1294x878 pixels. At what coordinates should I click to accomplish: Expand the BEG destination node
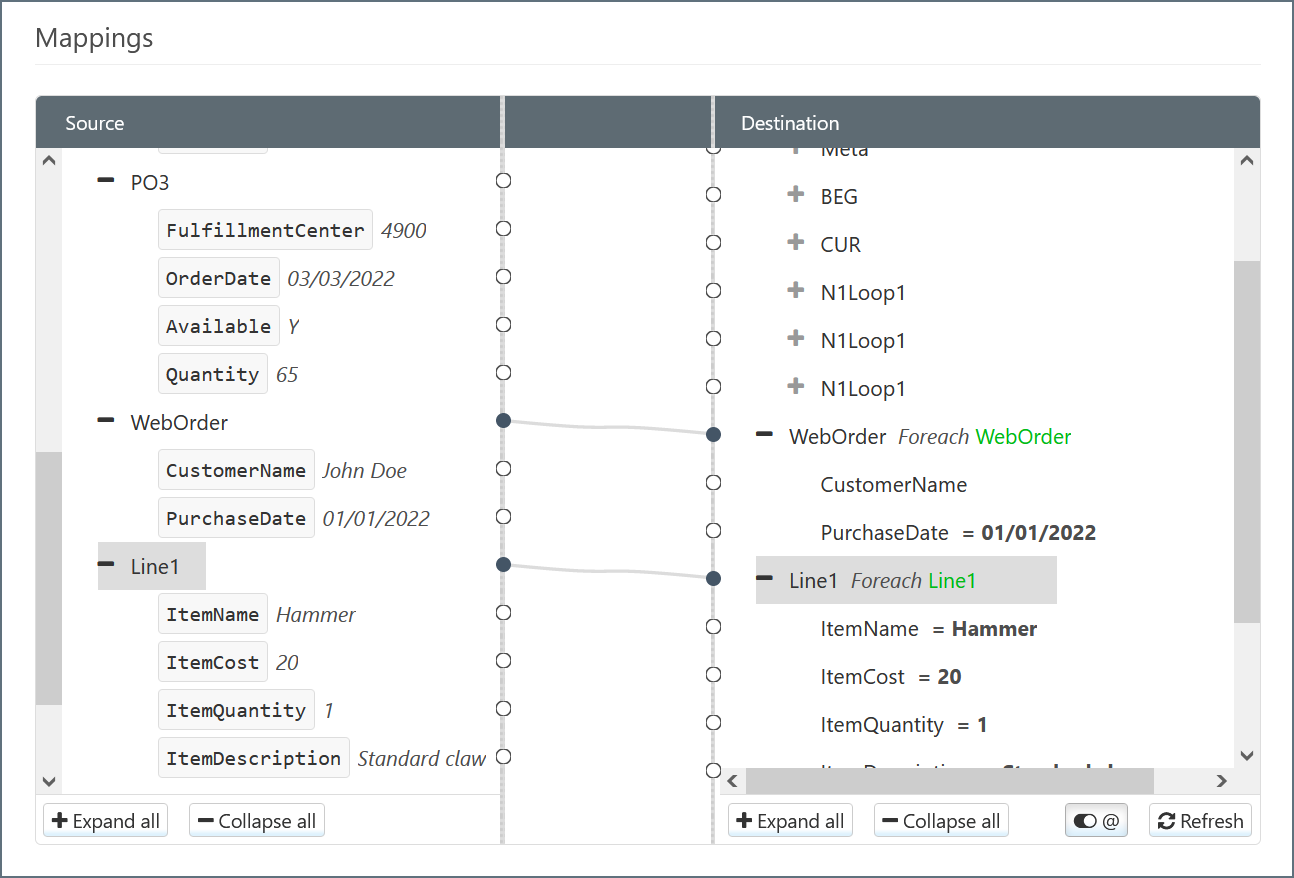click(x=796, y=195)
